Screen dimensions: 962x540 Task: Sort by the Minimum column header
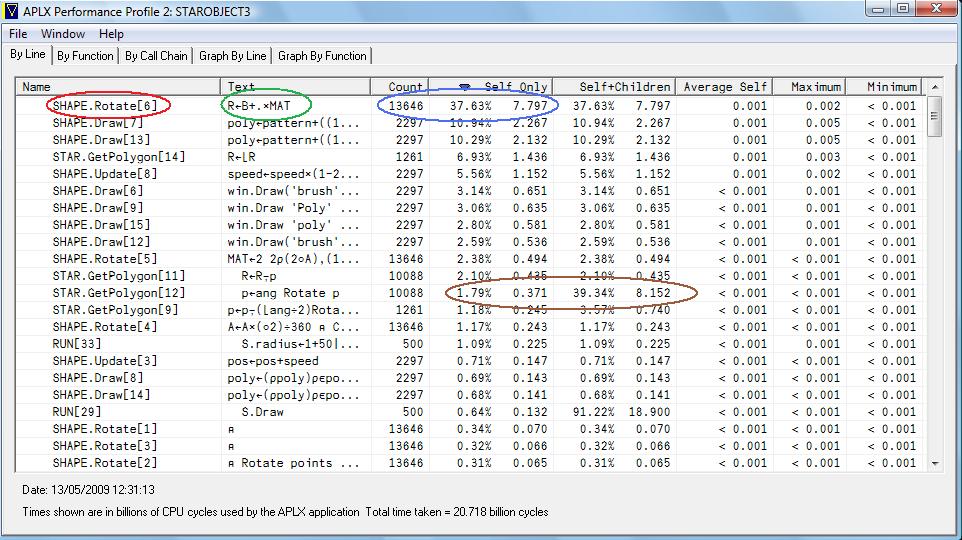coord(885,87)
